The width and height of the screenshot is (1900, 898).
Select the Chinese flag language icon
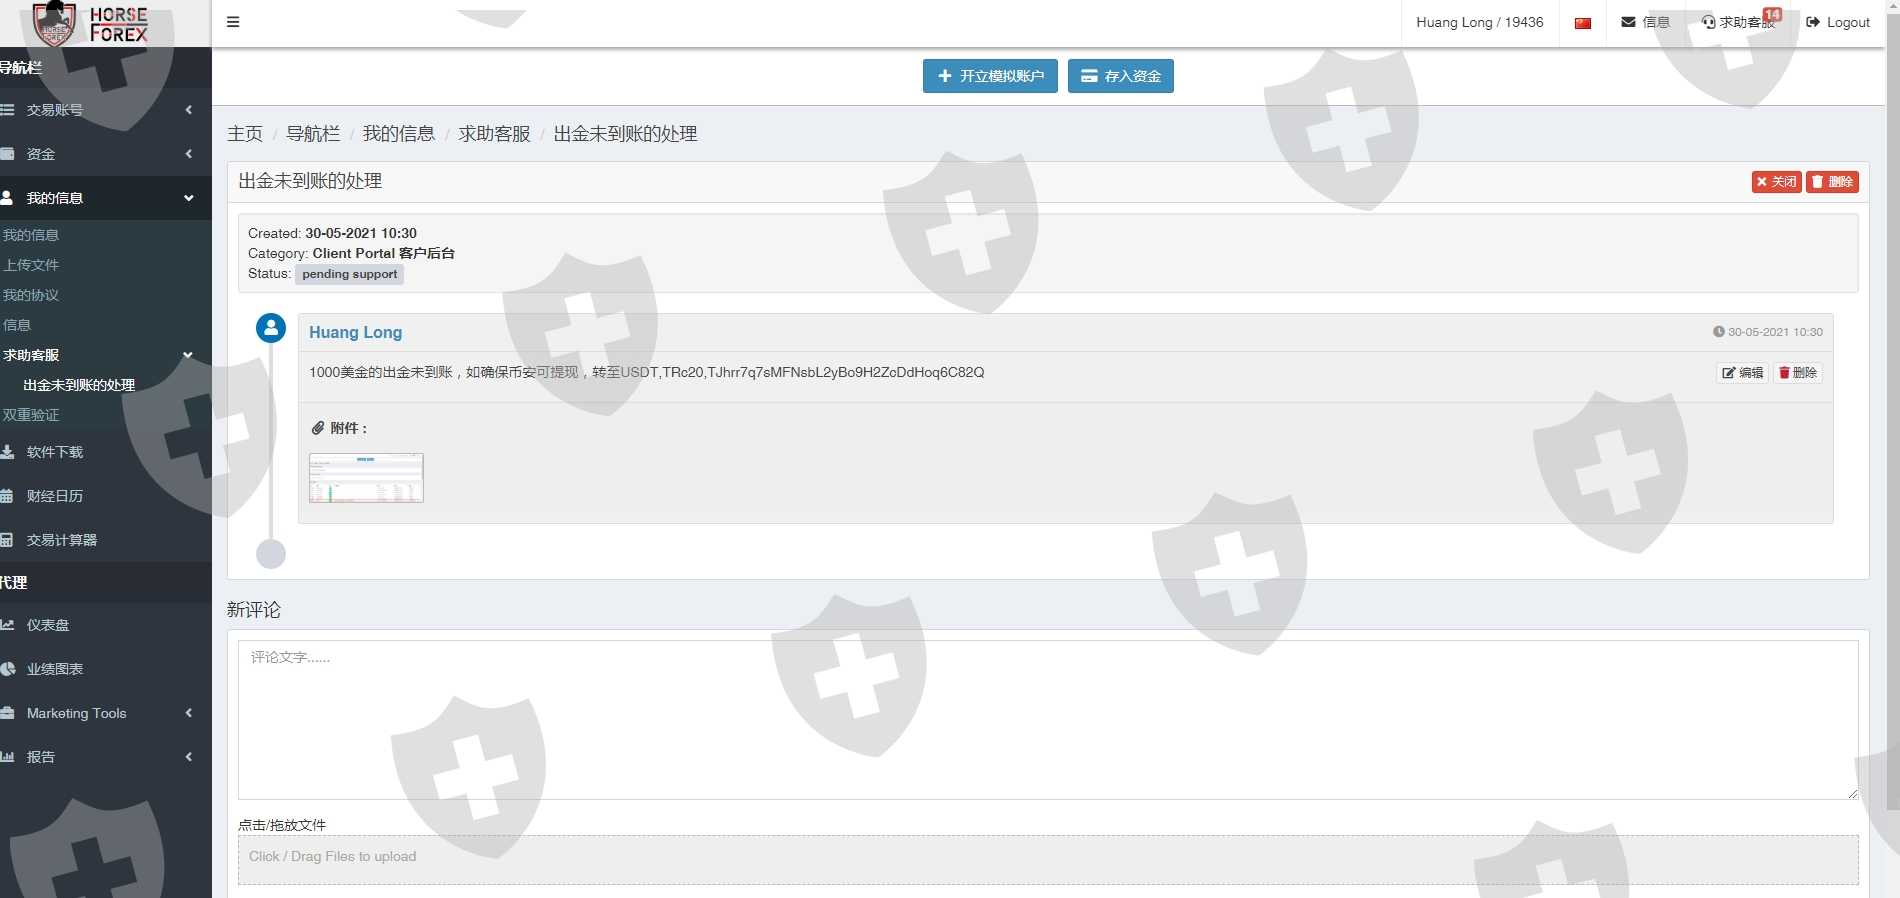(x=1583, y=23)
